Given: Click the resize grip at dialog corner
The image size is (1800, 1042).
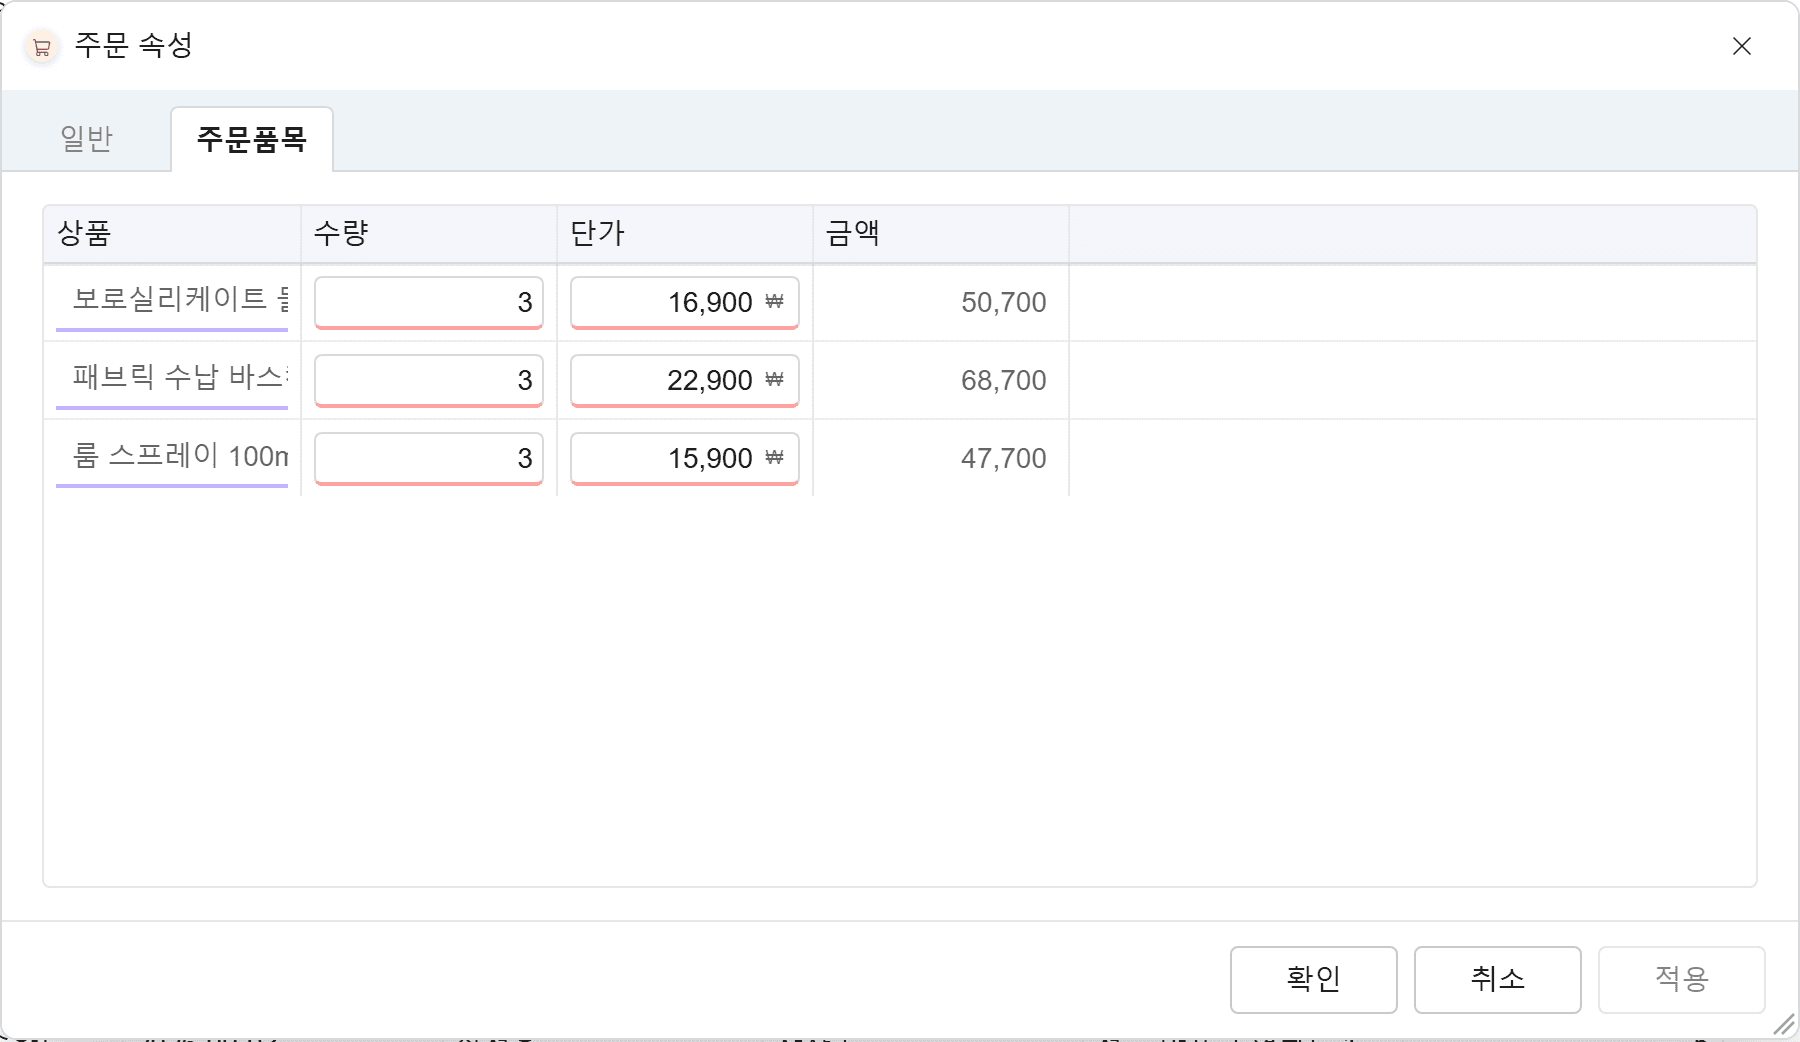Looking at the screenshot, I should (x=1783, y=1024).
